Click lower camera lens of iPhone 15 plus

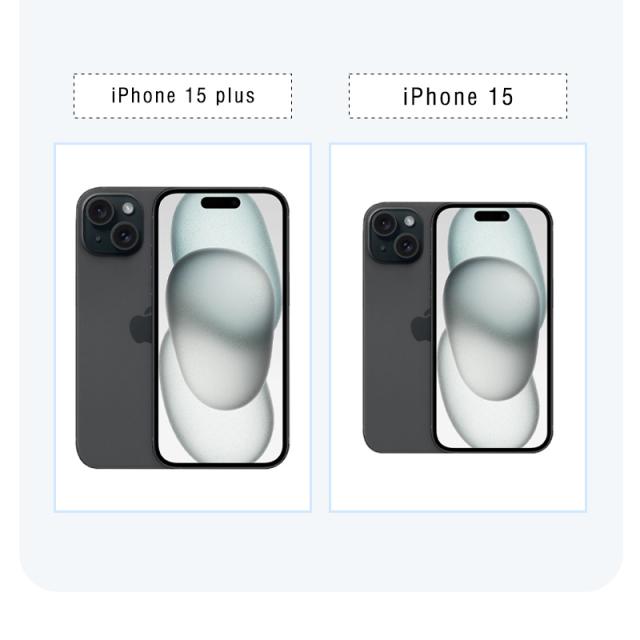point(125,236)
